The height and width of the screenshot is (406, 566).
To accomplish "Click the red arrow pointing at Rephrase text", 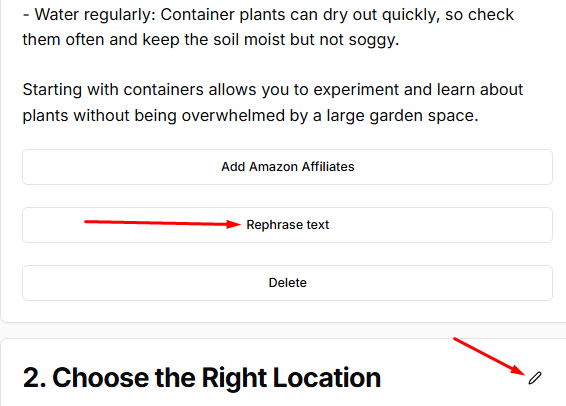I will click(x=162, y=223).
